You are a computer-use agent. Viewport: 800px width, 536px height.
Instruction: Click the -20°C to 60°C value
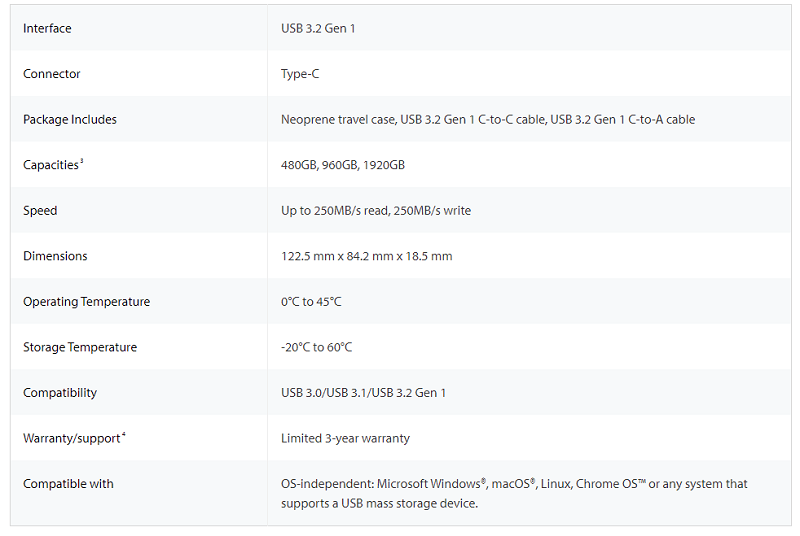(316, 347)
